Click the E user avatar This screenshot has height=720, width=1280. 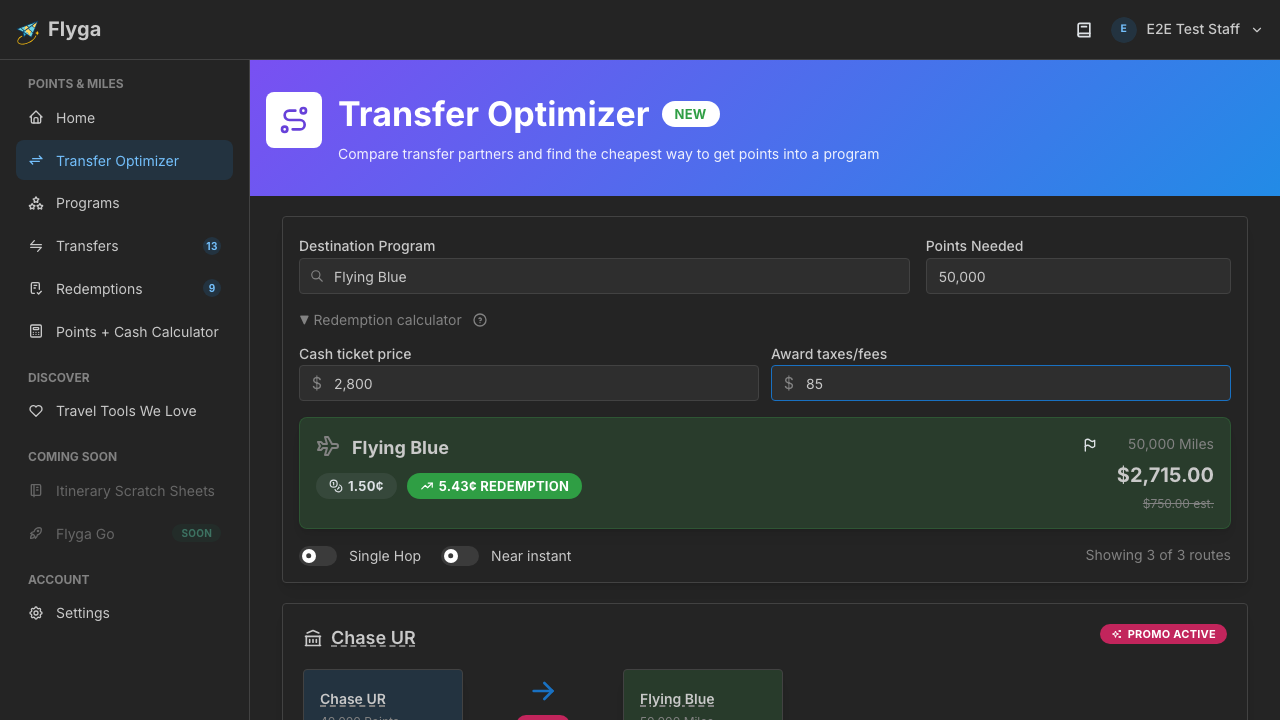tap(1123, 30)
